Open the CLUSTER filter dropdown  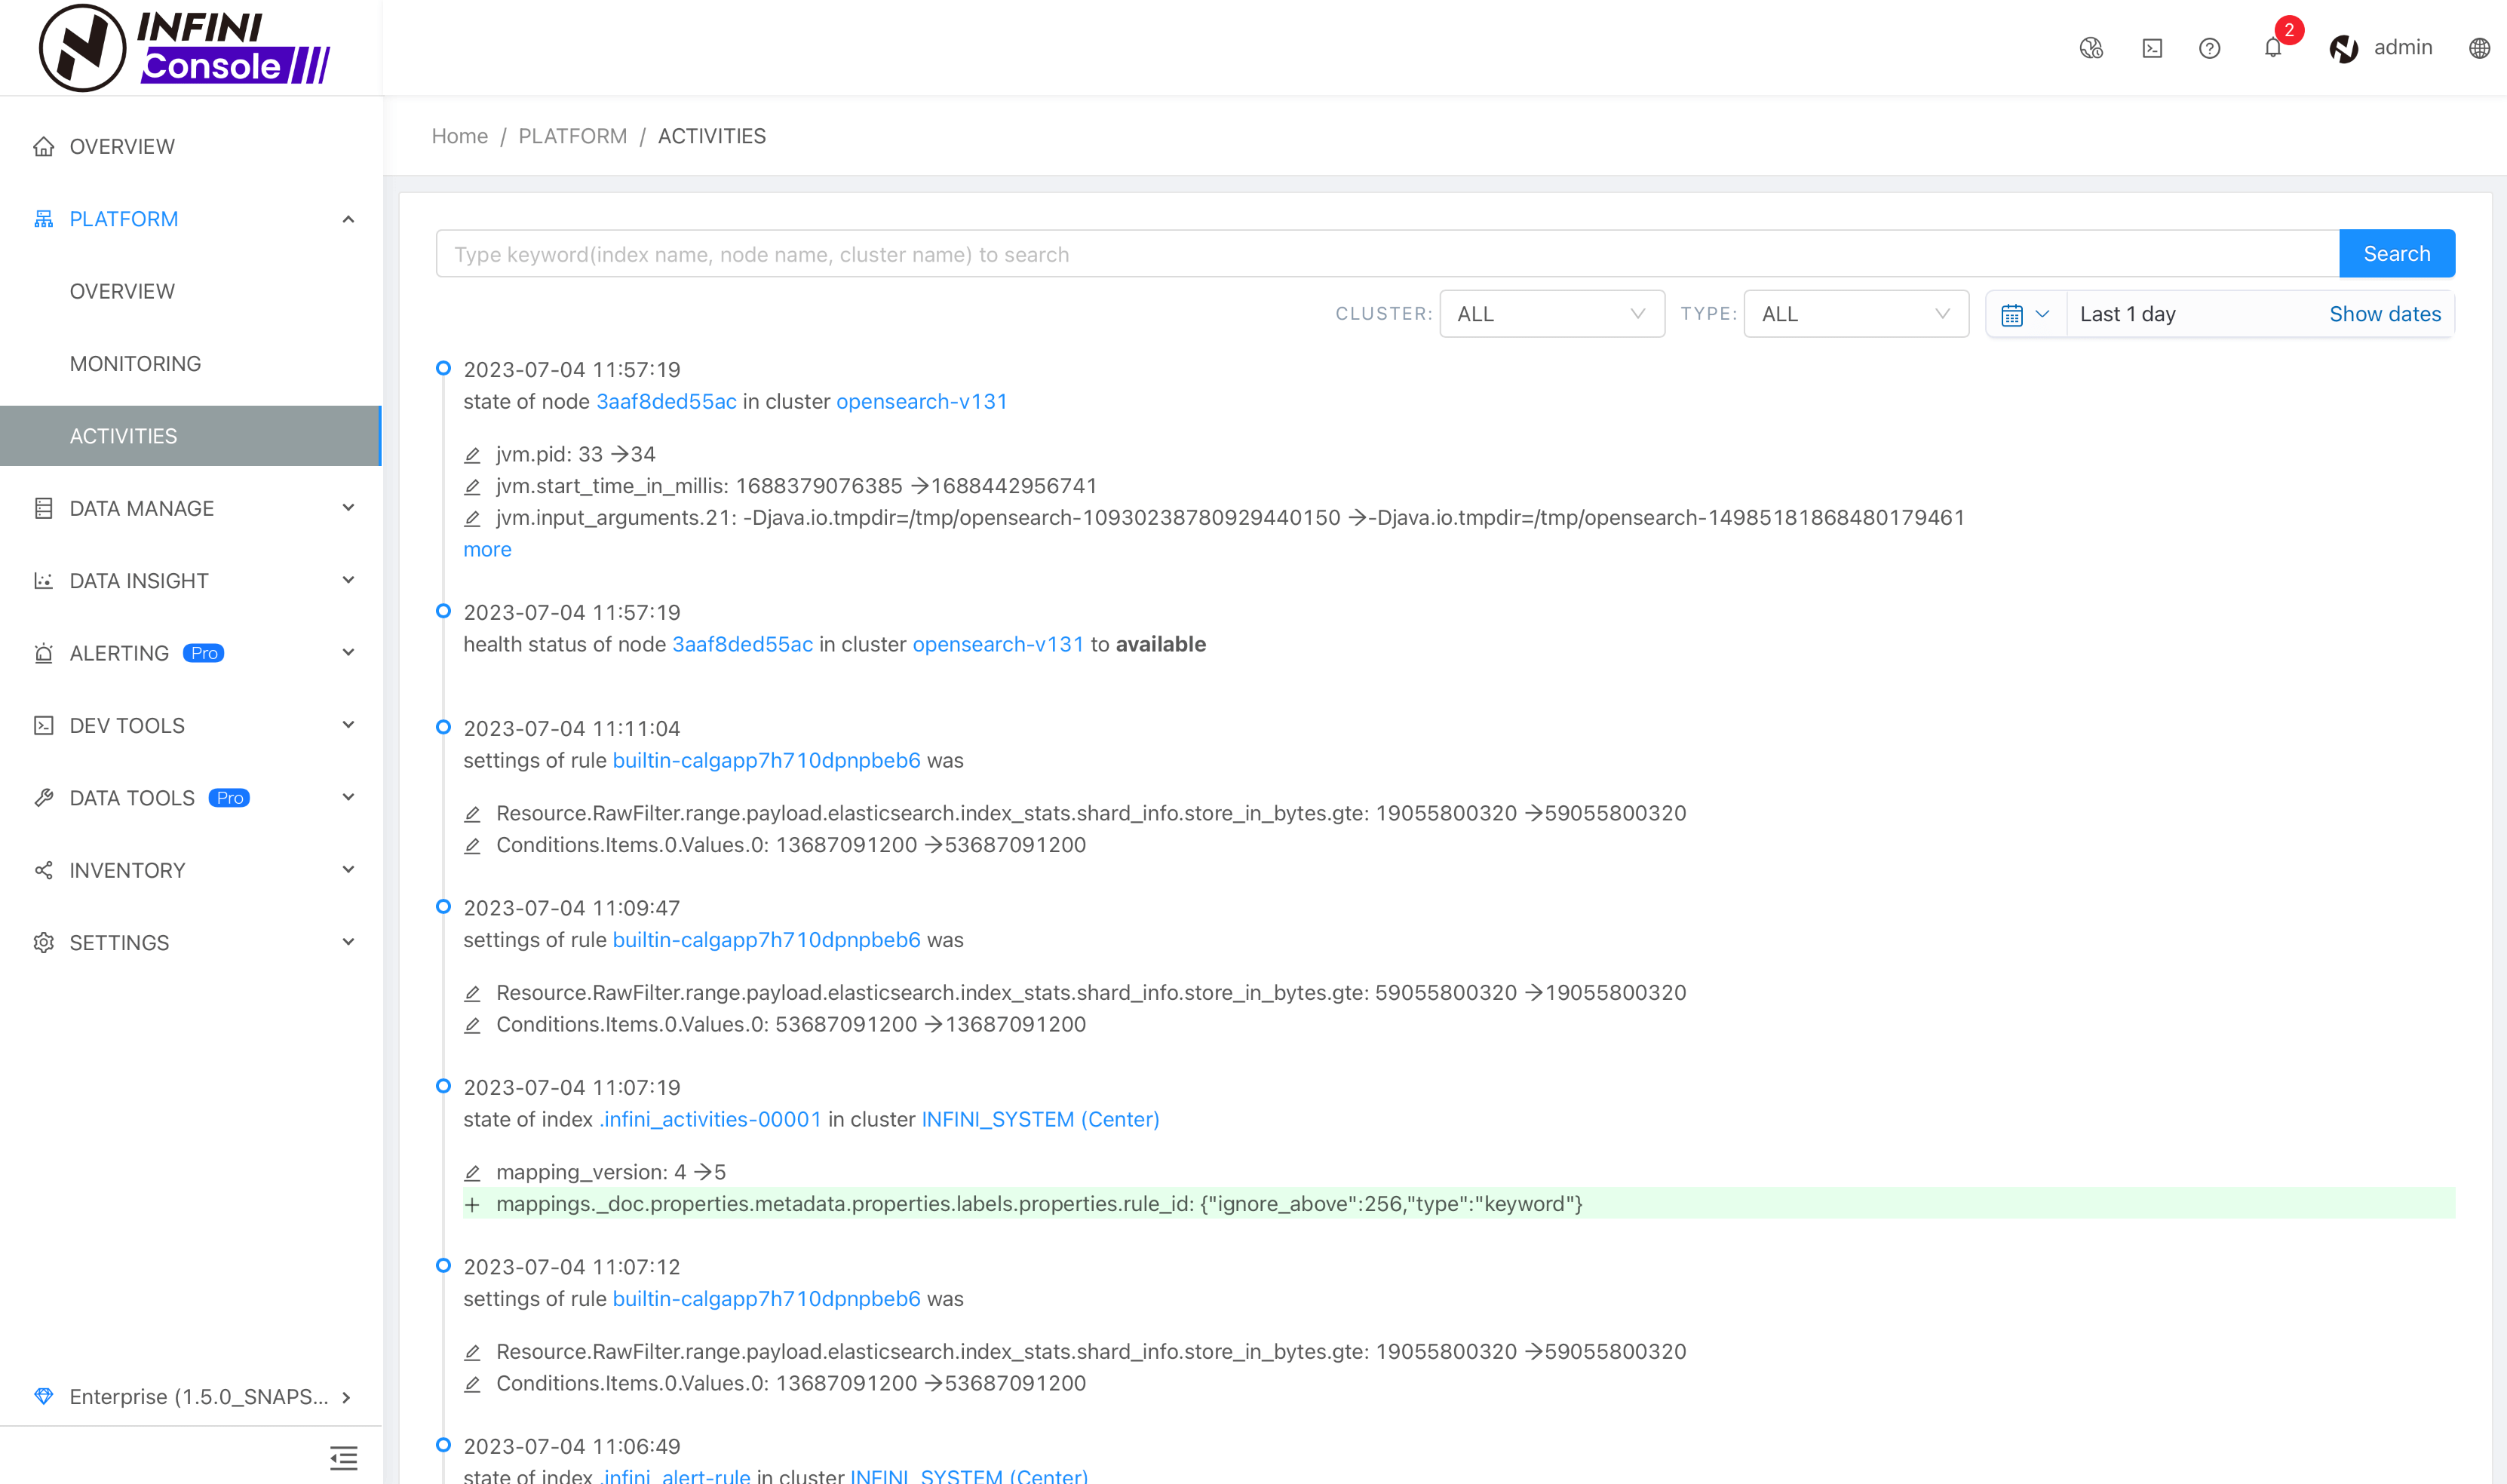(x=1552, y=314)
